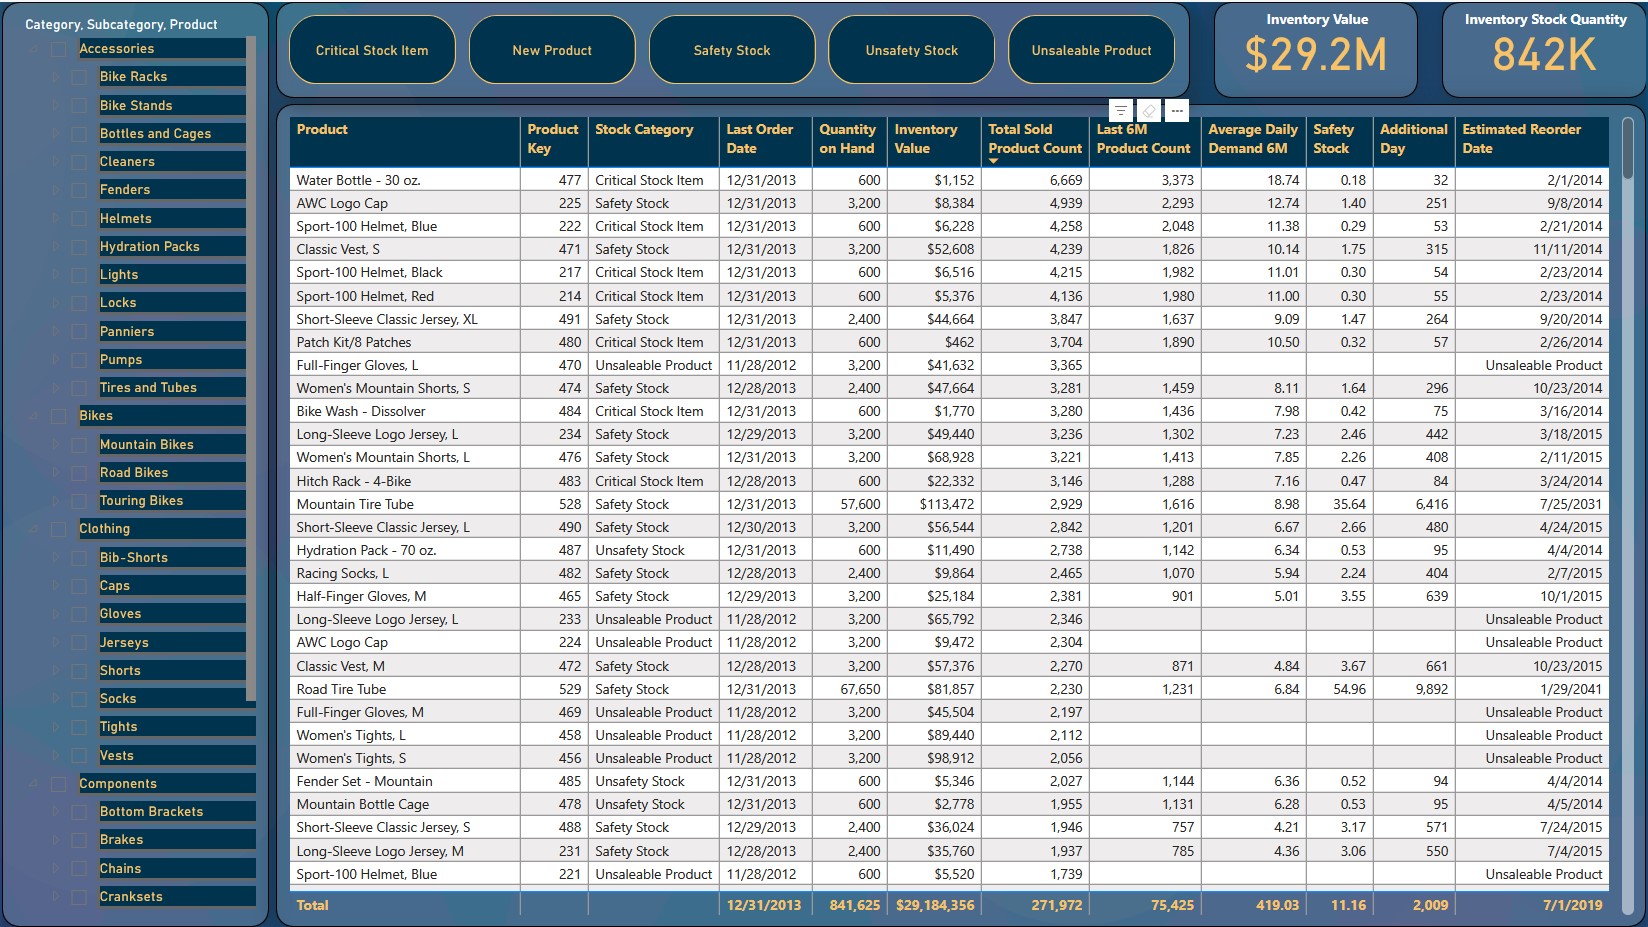This screenshot has height=927, width=1648.
Task: Click the Safety Stock slicer button
Action: (x=731, y=49)
